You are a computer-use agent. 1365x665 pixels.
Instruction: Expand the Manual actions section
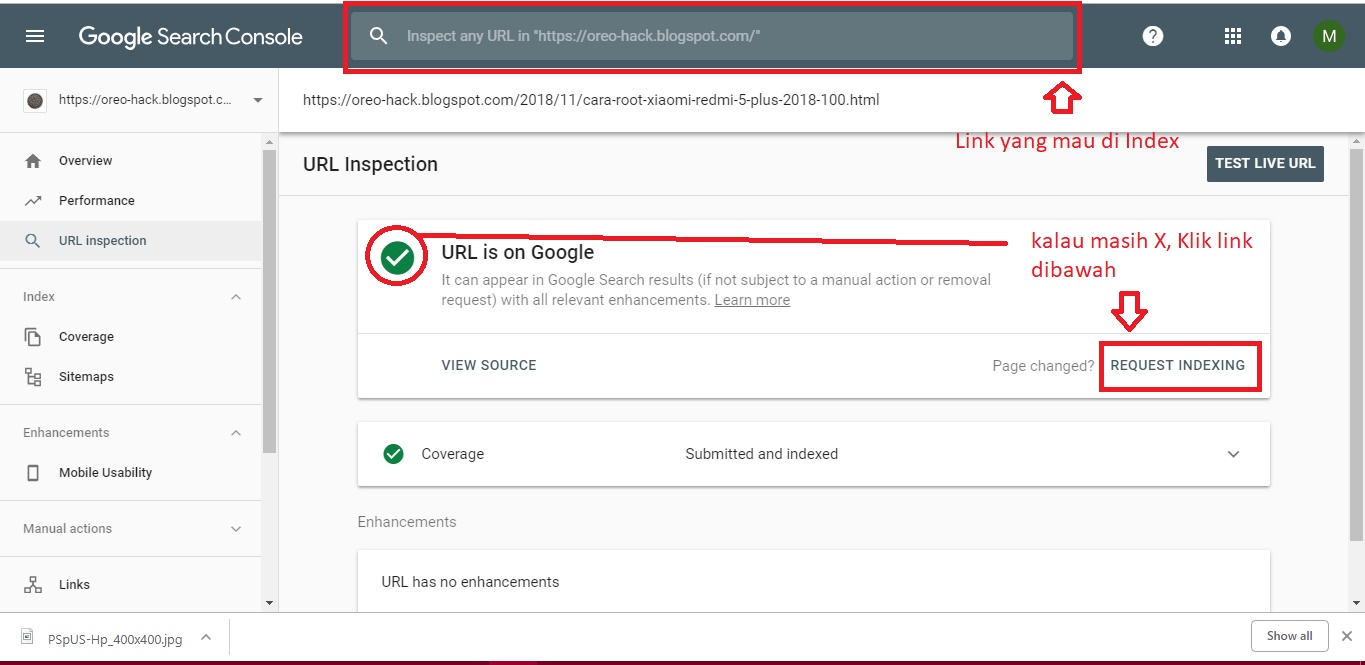236,529
